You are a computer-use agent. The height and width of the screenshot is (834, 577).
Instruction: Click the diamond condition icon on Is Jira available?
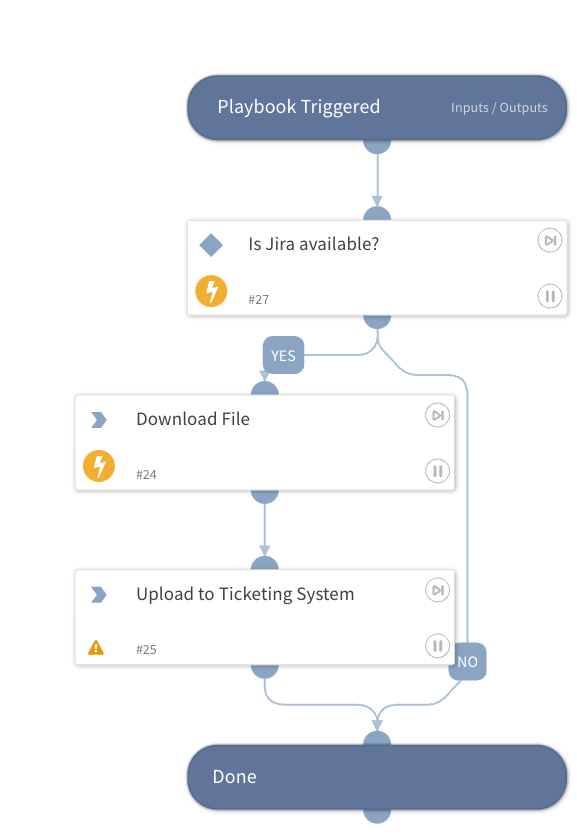(x=211, y=245)
